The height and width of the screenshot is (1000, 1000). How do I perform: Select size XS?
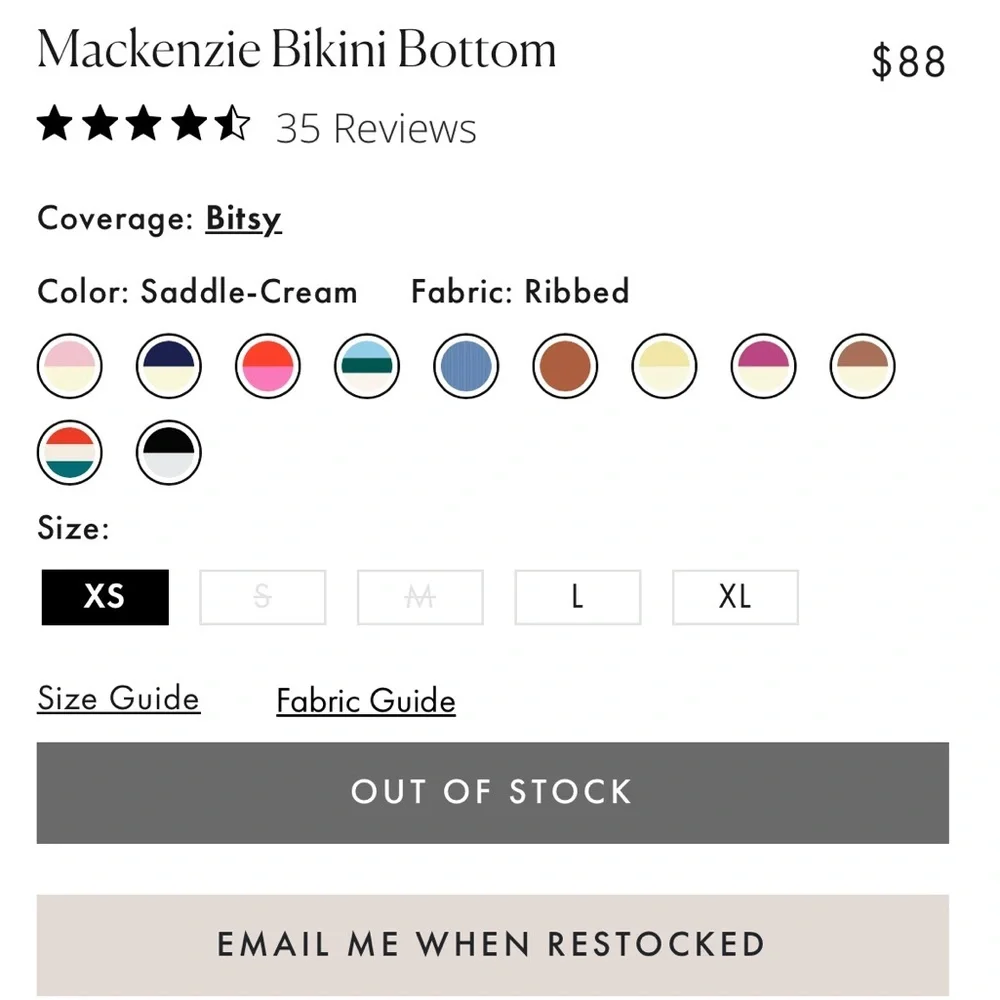pos(104,597)
